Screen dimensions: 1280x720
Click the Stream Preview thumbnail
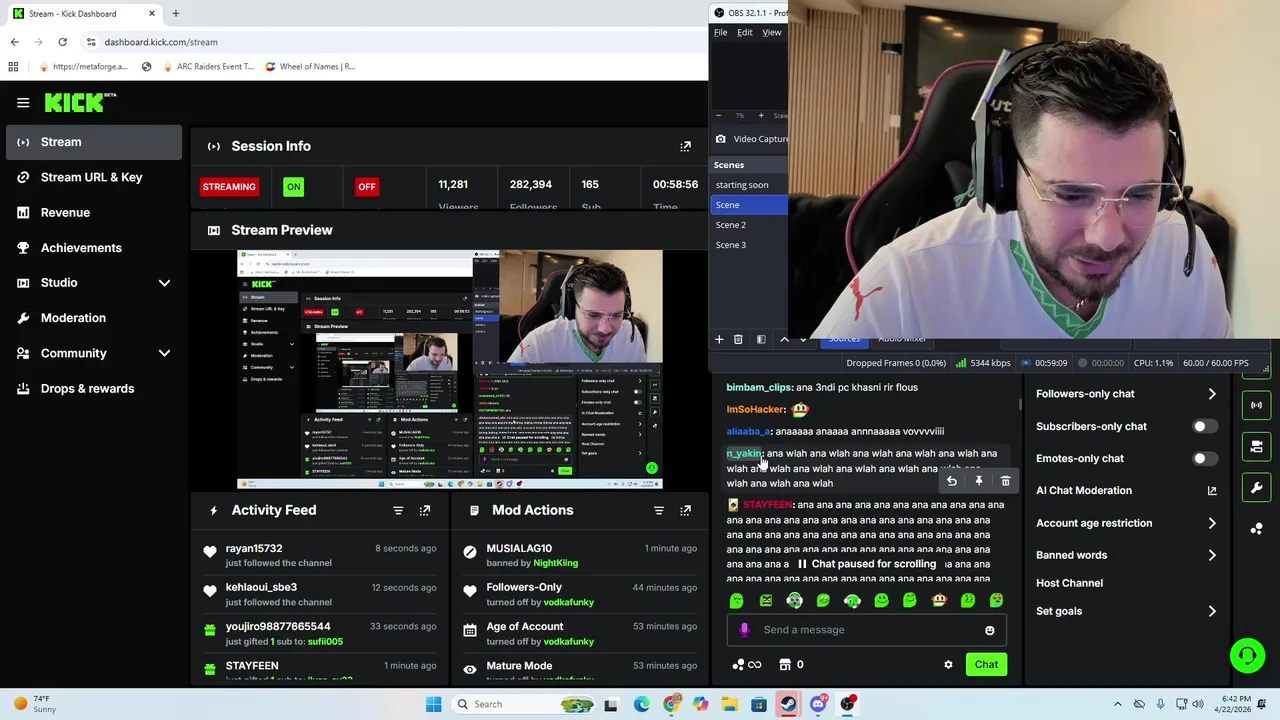pyautogui.click(x=449, y=369)
